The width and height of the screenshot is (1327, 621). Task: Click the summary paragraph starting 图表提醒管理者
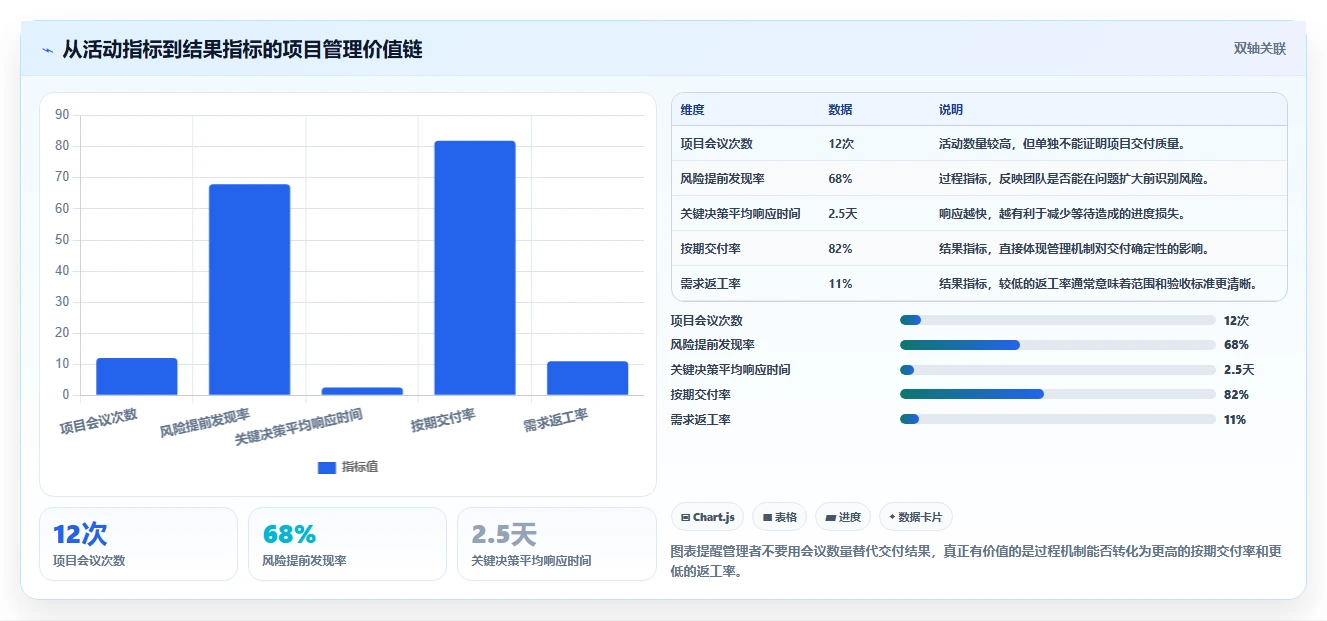pyautogui.click(x=976, y=561)
